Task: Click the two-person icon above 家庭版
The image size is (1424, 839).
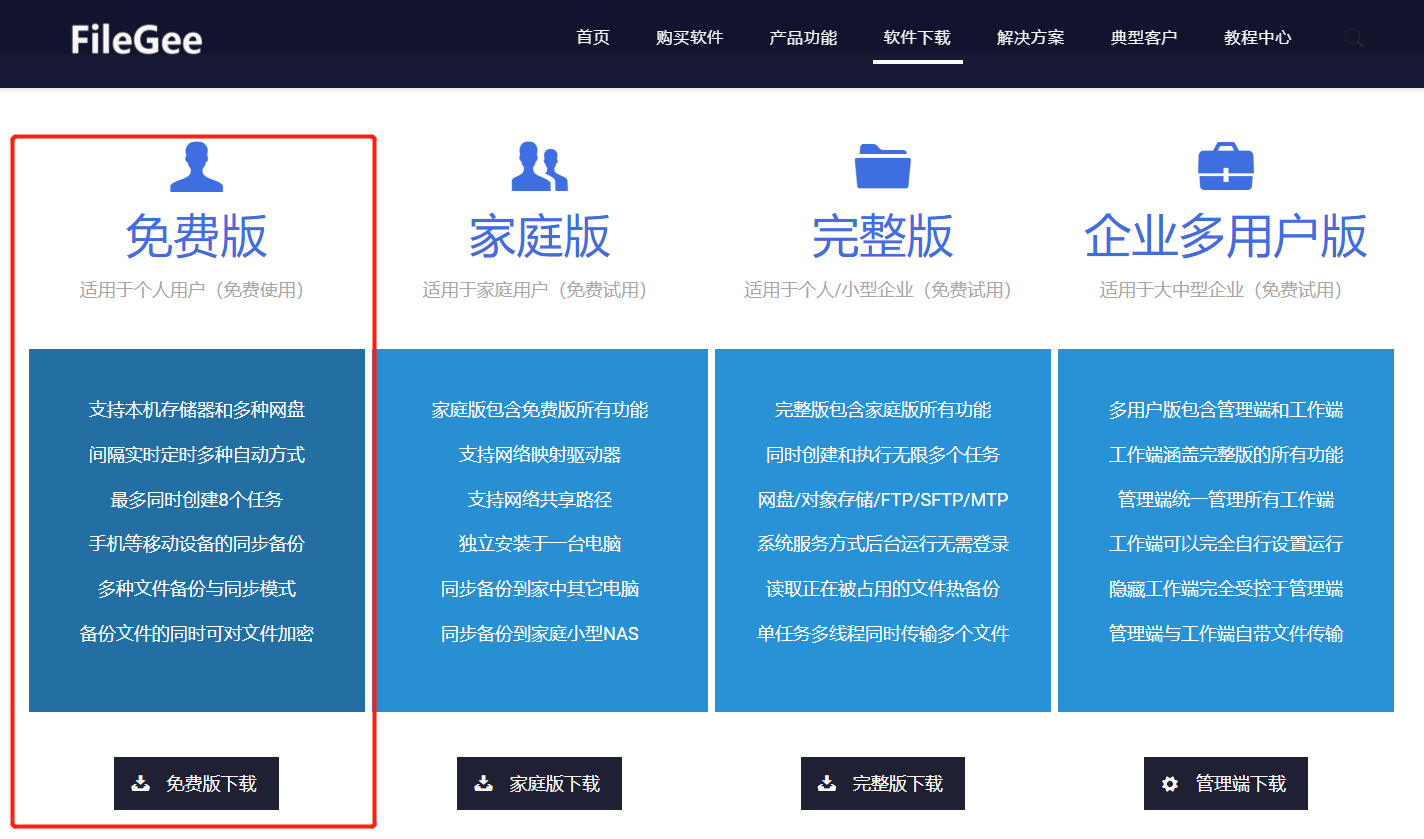Action: click(x=540, y=167)
